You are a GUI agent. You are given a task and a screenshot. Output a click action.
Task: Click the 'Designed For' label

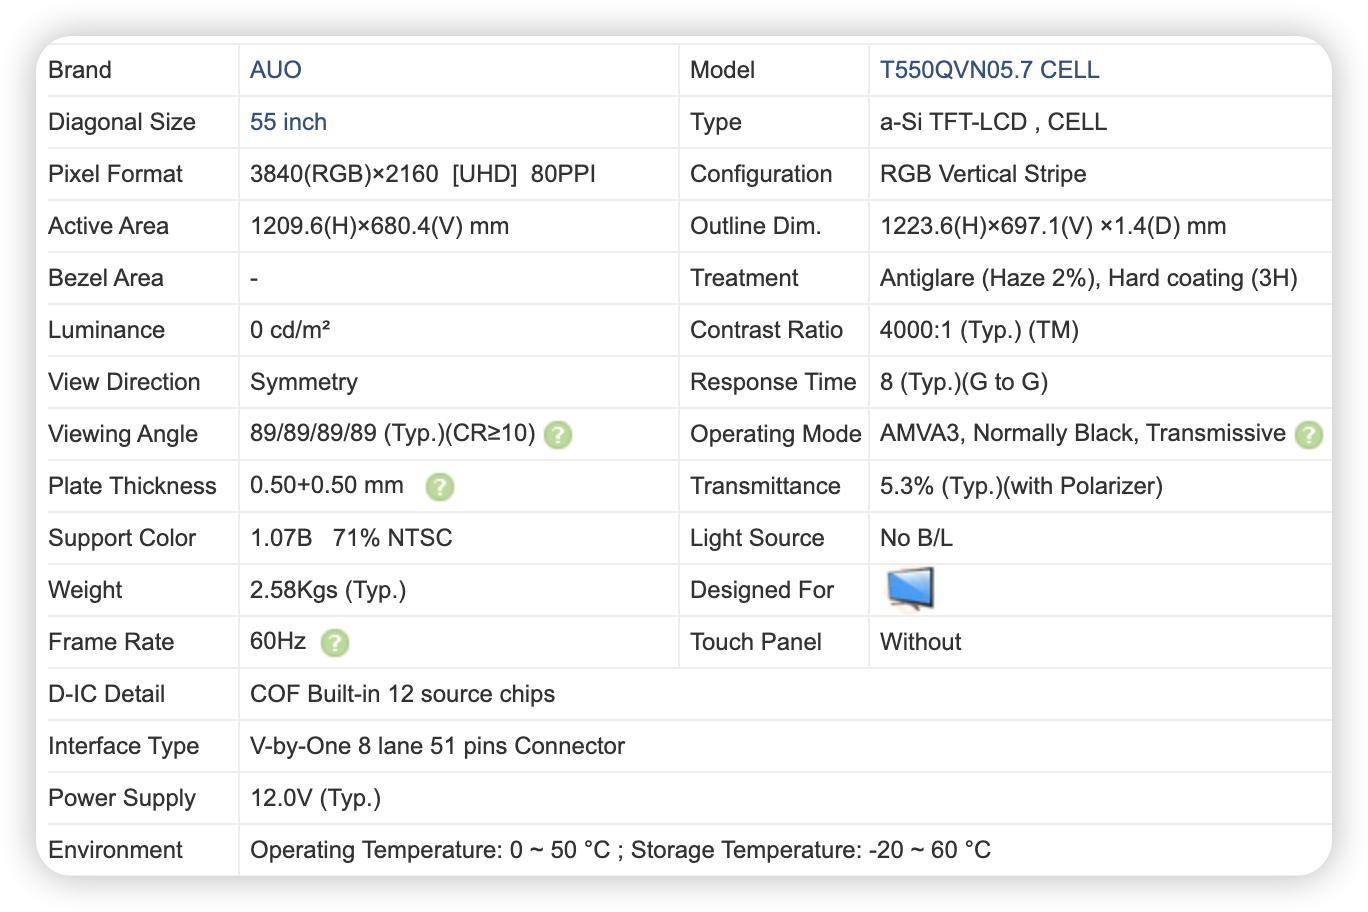(762, 590)
